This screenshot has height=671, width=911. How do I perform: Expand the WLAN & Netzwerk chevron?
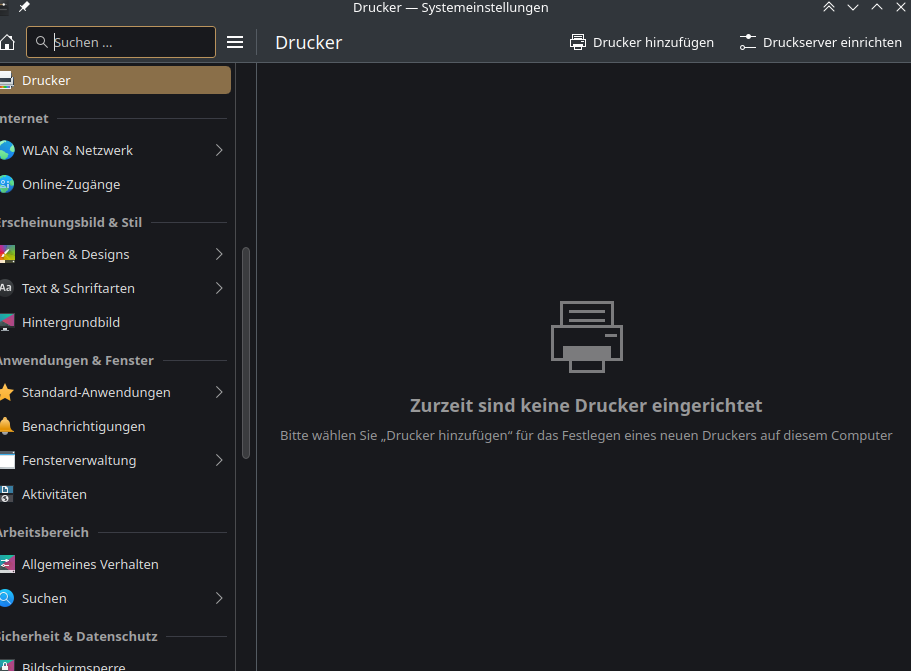(x=218, y=150)
